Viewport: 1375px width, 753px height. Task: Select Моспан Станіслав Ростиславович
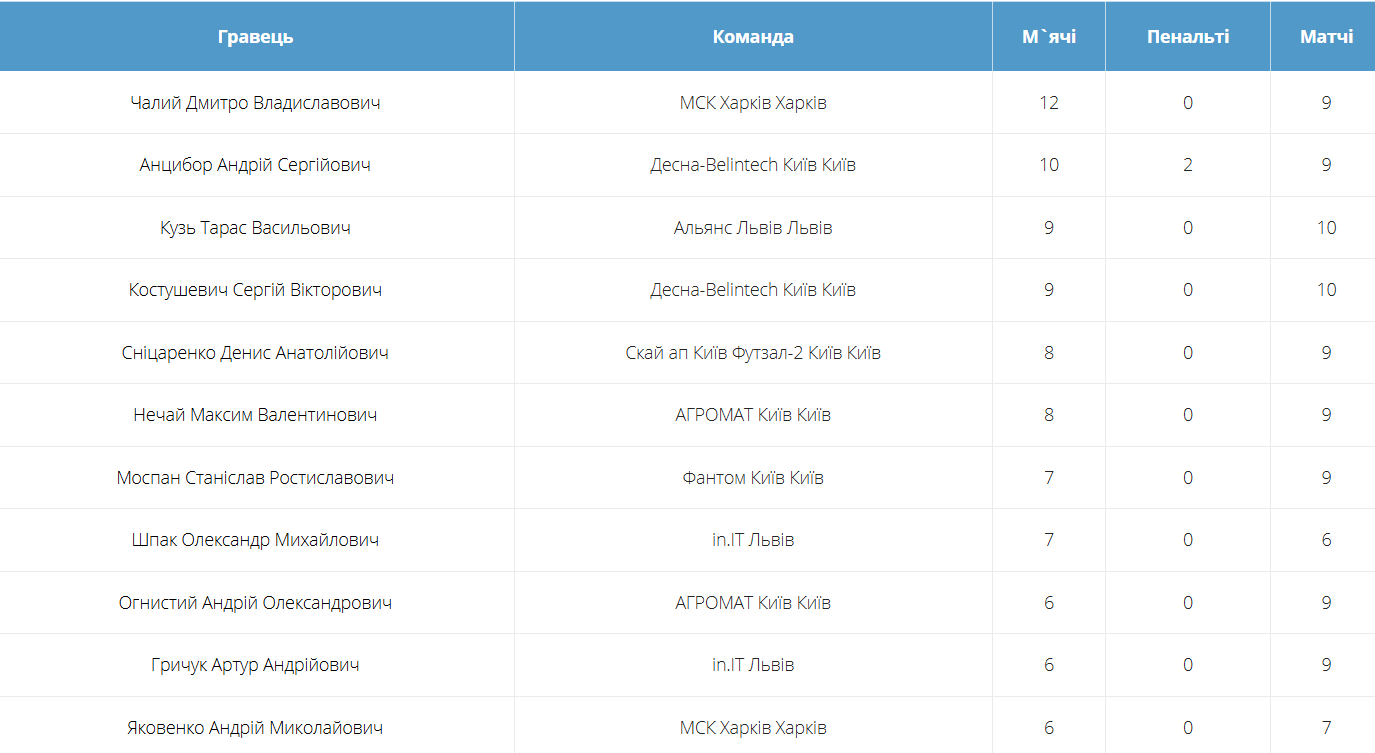[x=256, y=478]
